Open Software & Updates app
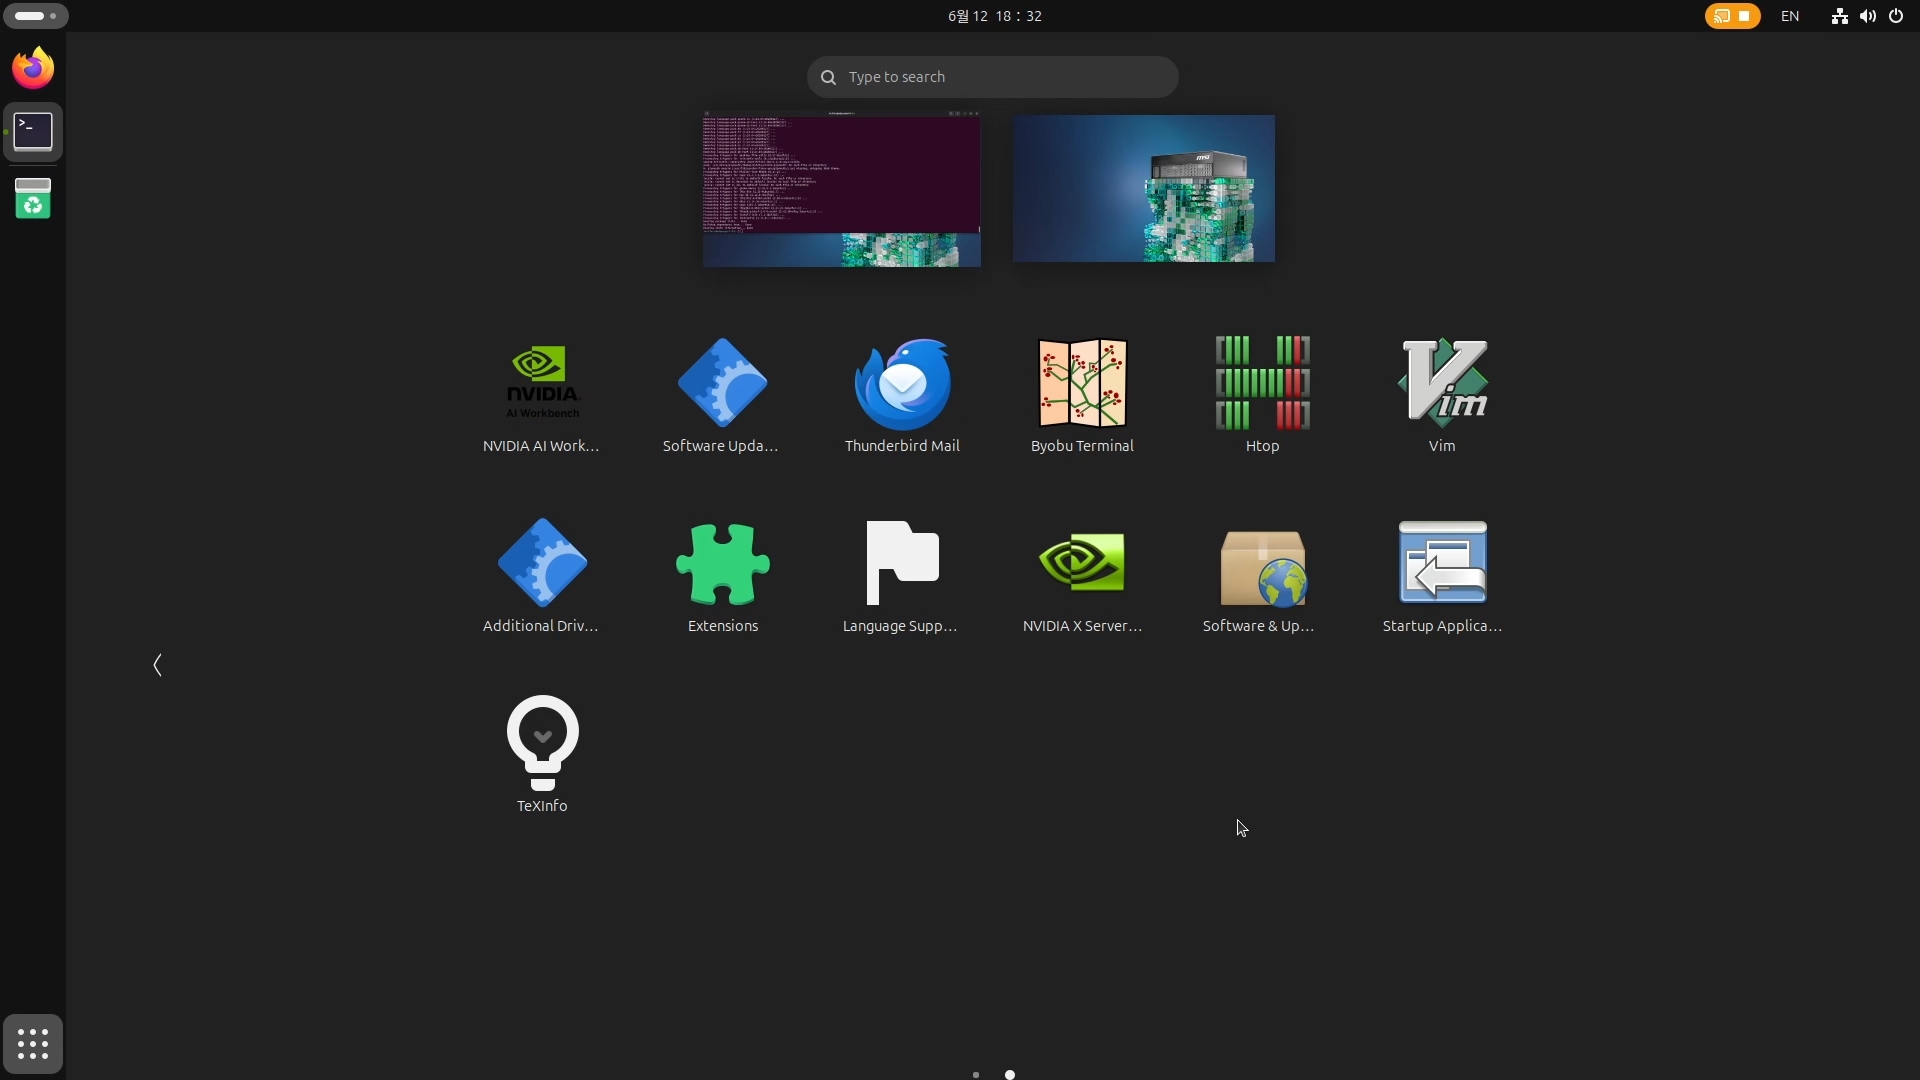The width and height of the screenshot is (1920, 1080). (1260, 576)
